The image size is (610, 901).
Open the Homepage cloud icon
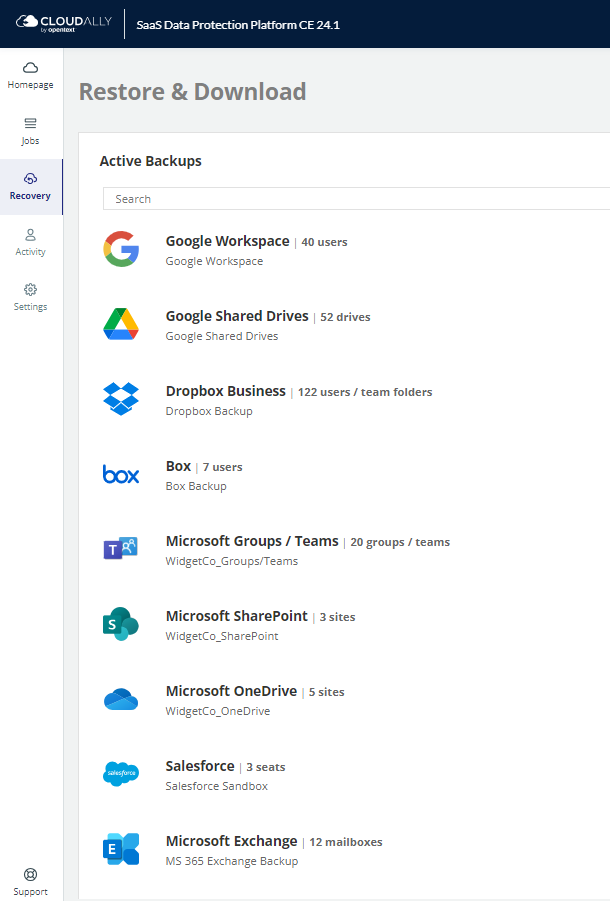[30, 68]
